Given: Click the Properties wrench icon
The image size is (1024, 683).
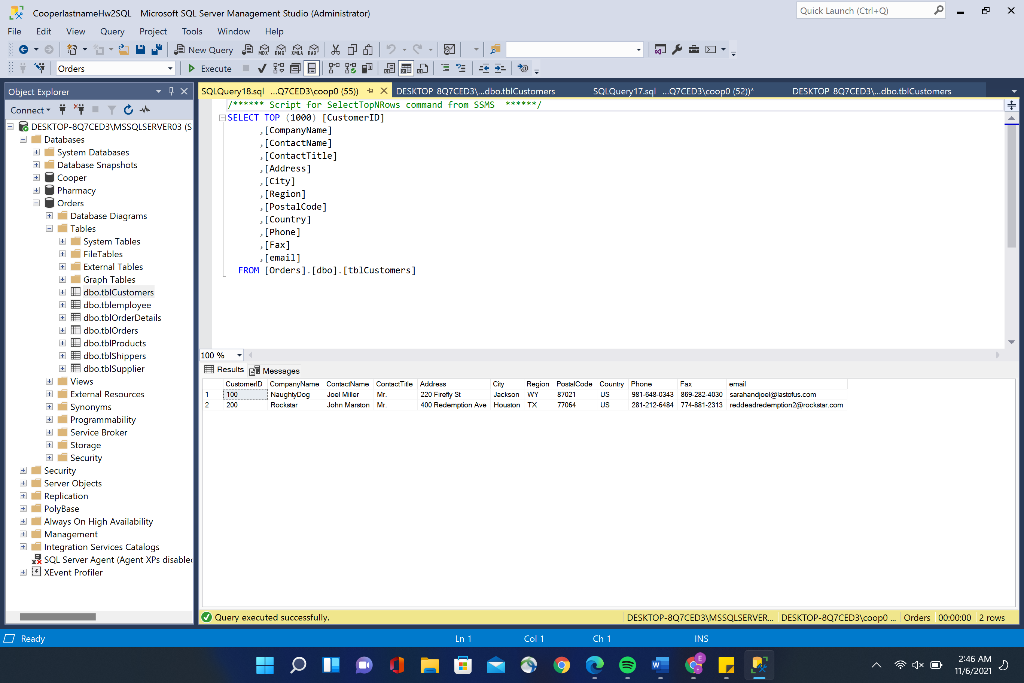Looking at the screenshot, I should tap(677, 50).
